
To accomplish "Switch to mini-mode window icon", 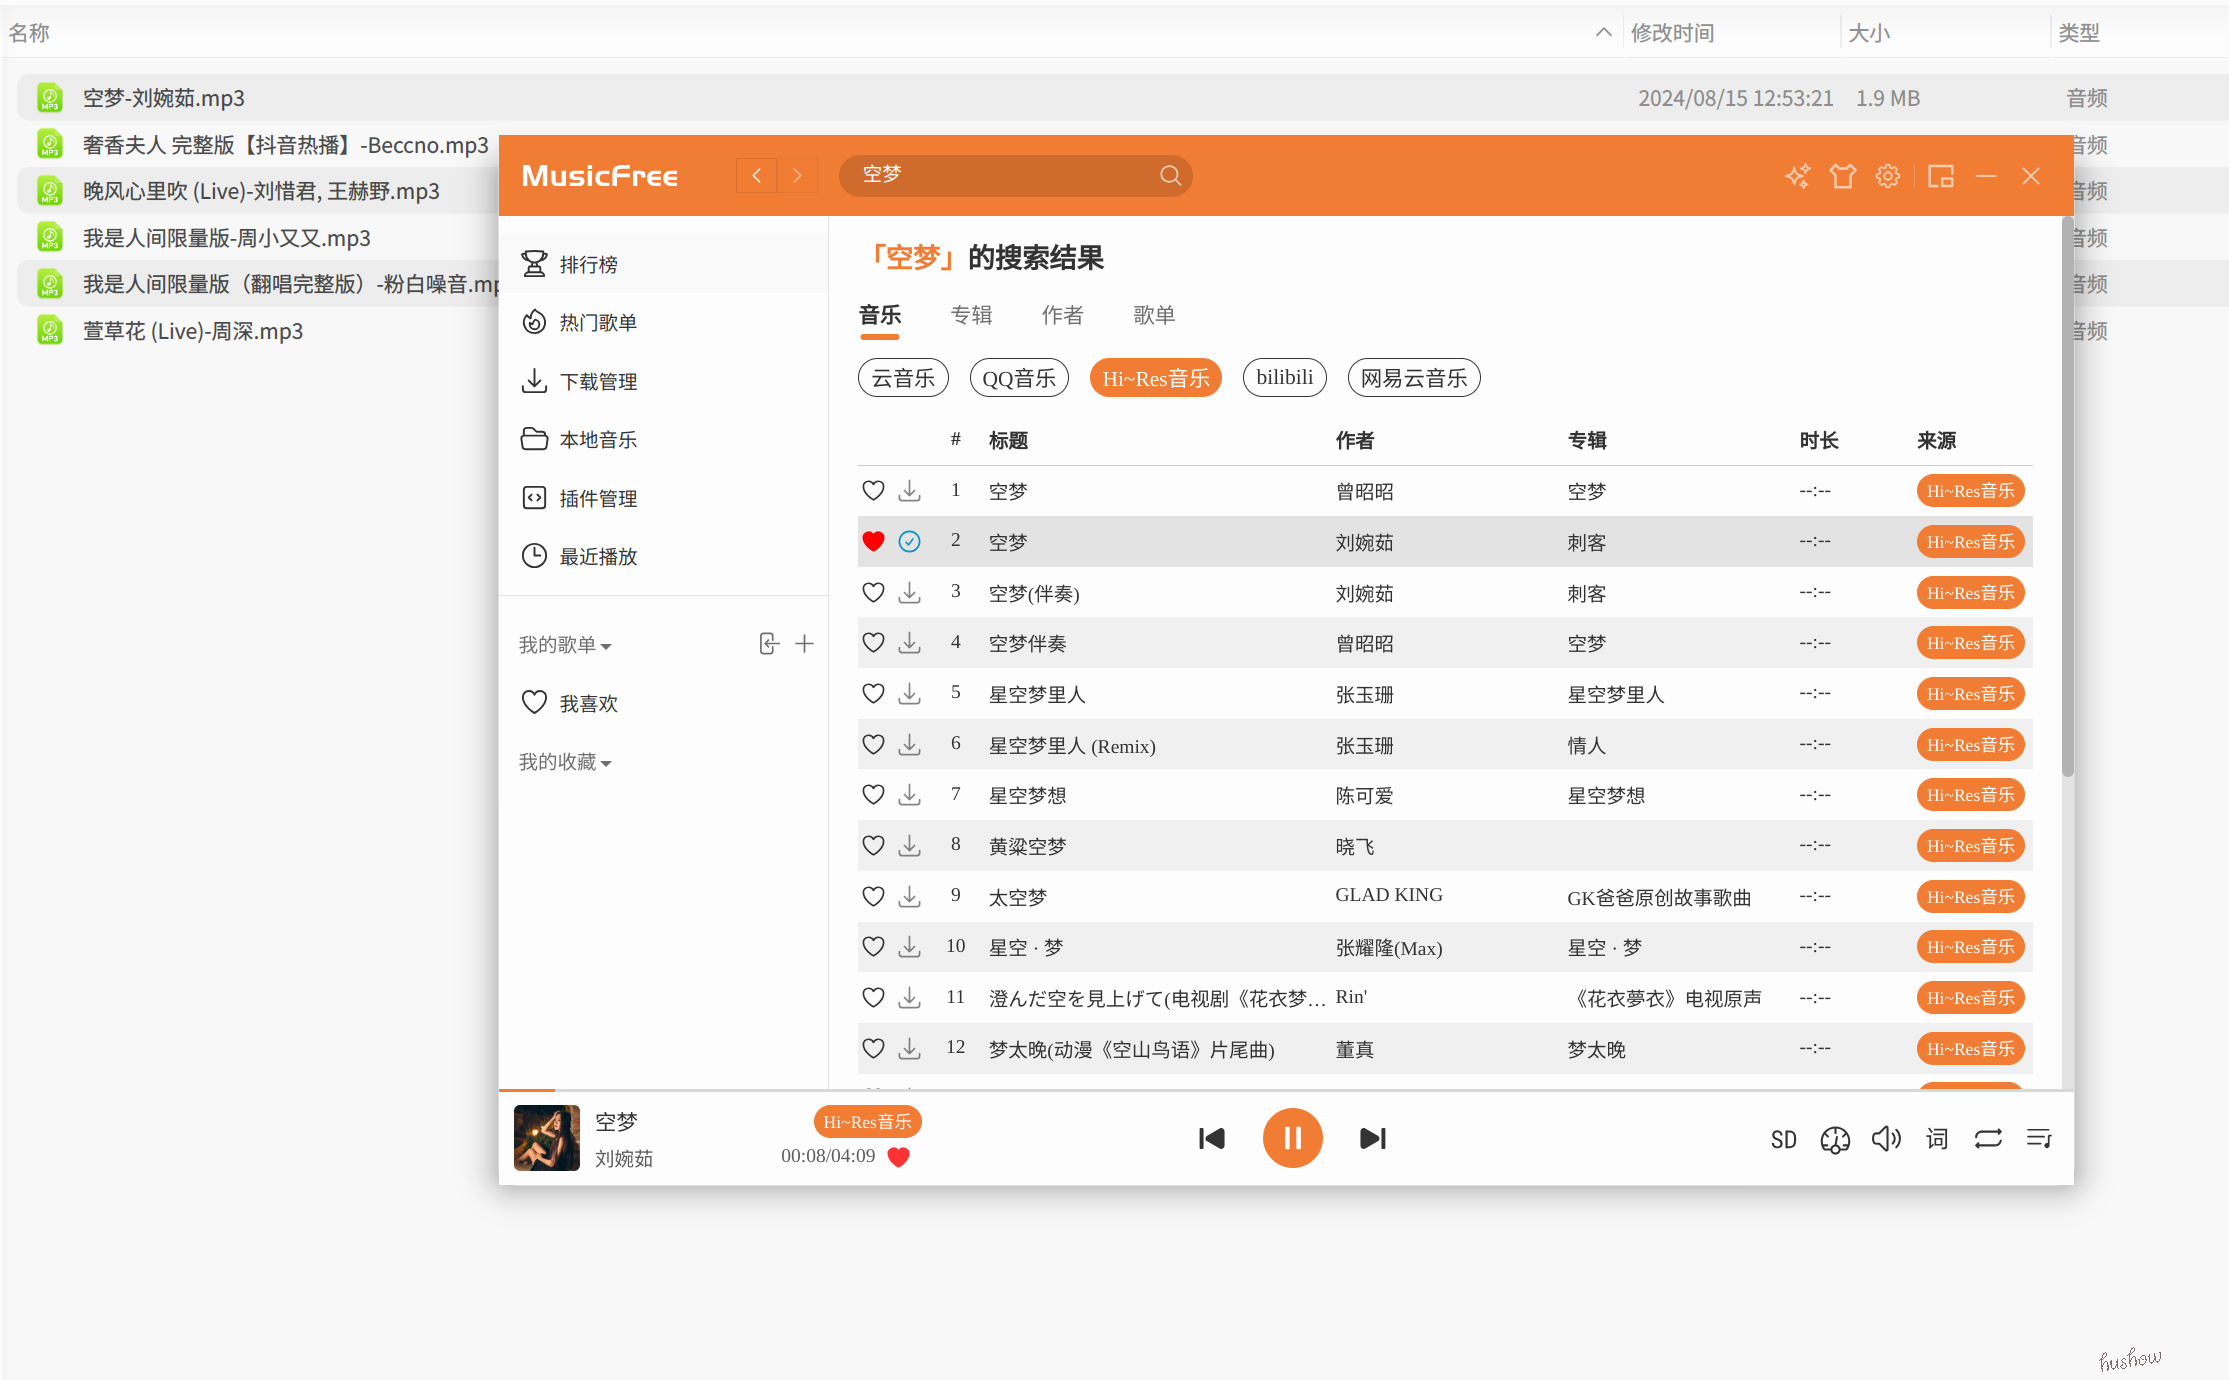I will coord(1941,176).
